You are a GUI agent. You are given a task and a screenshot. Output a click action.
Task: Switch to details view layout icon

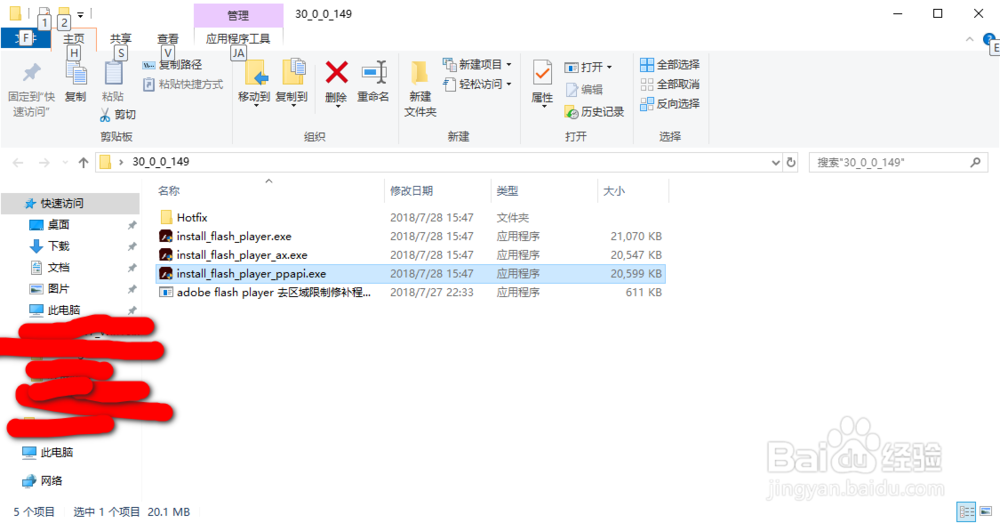tap(966, 512)
